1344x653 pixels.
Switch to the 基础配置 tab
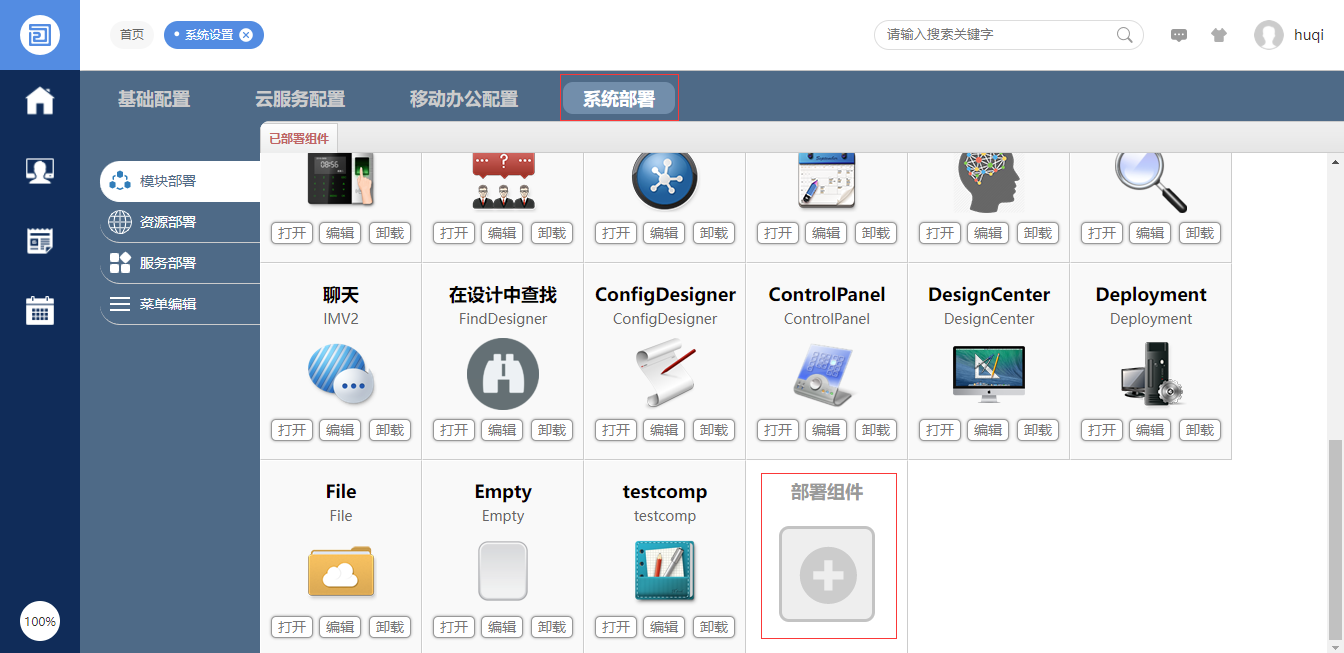(154, 99)
